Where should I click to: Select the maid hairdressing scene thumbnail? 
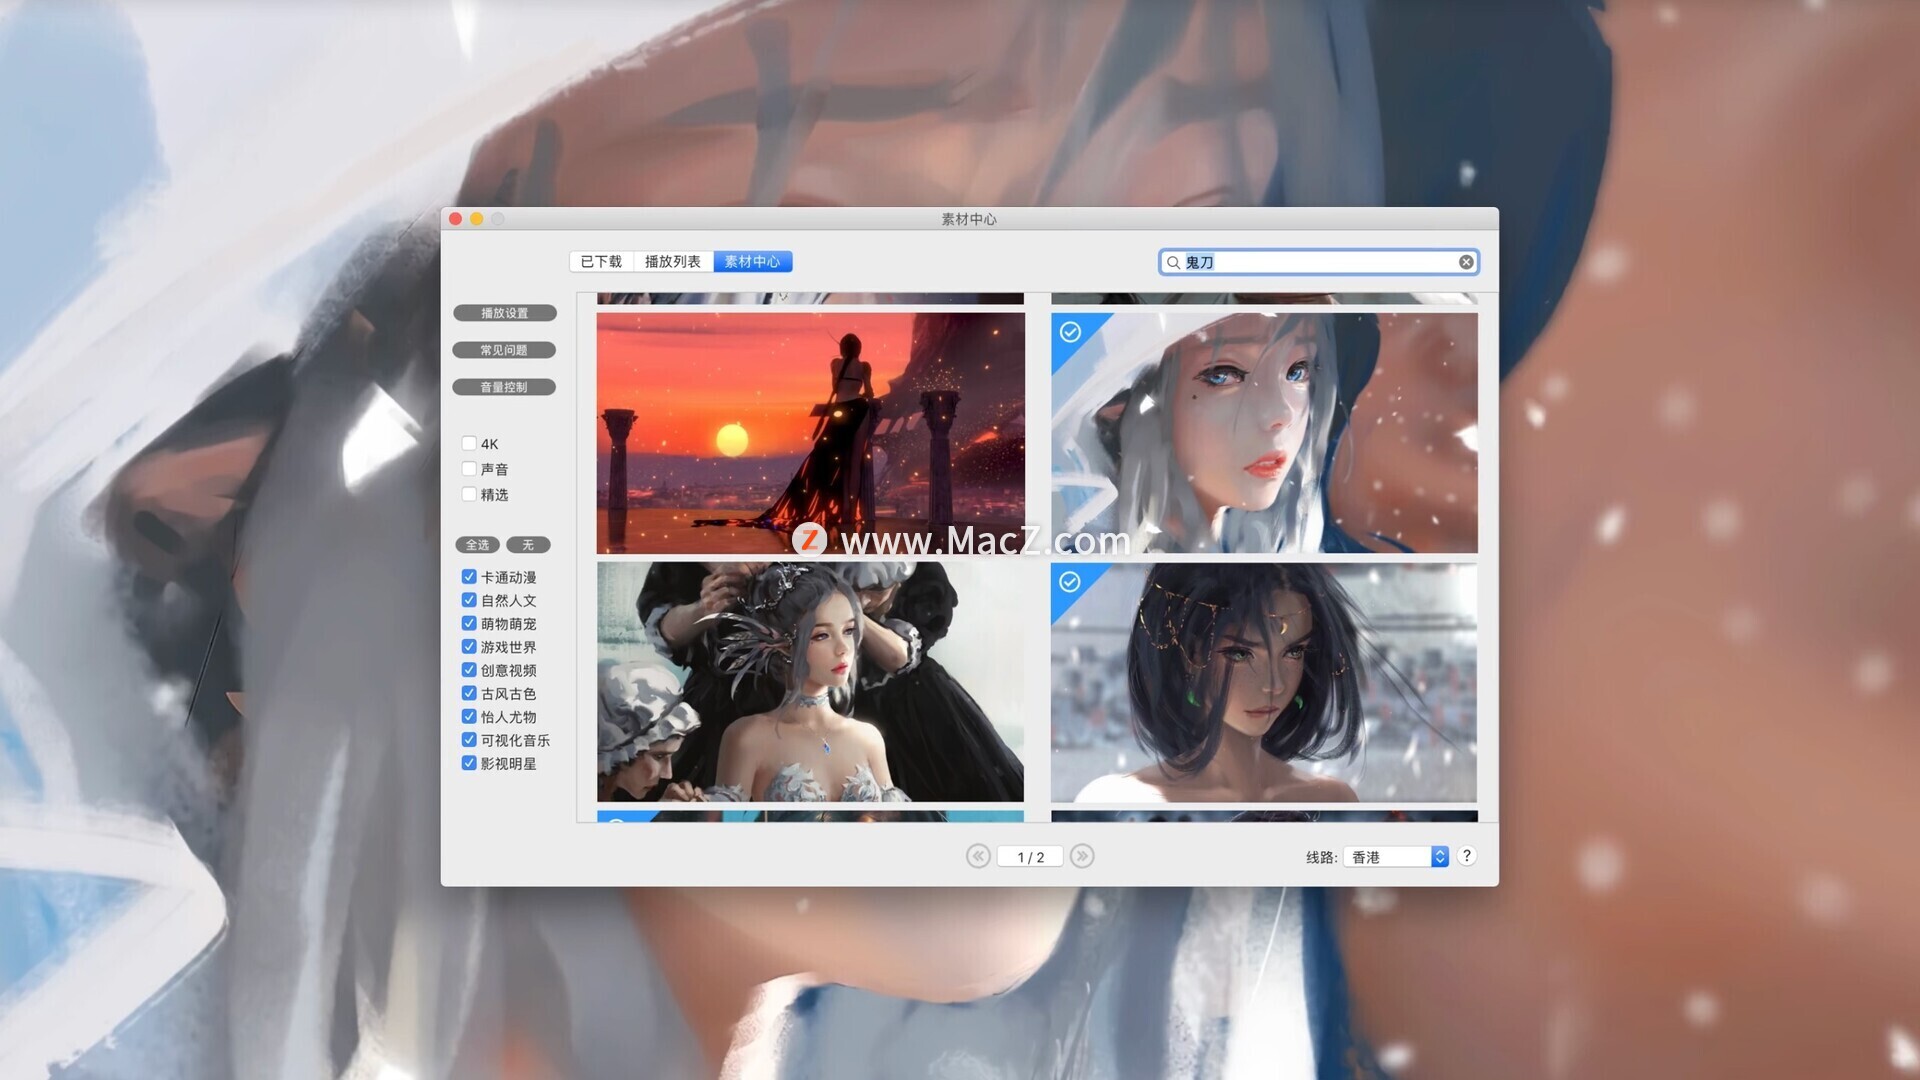[x=810, y=682]
